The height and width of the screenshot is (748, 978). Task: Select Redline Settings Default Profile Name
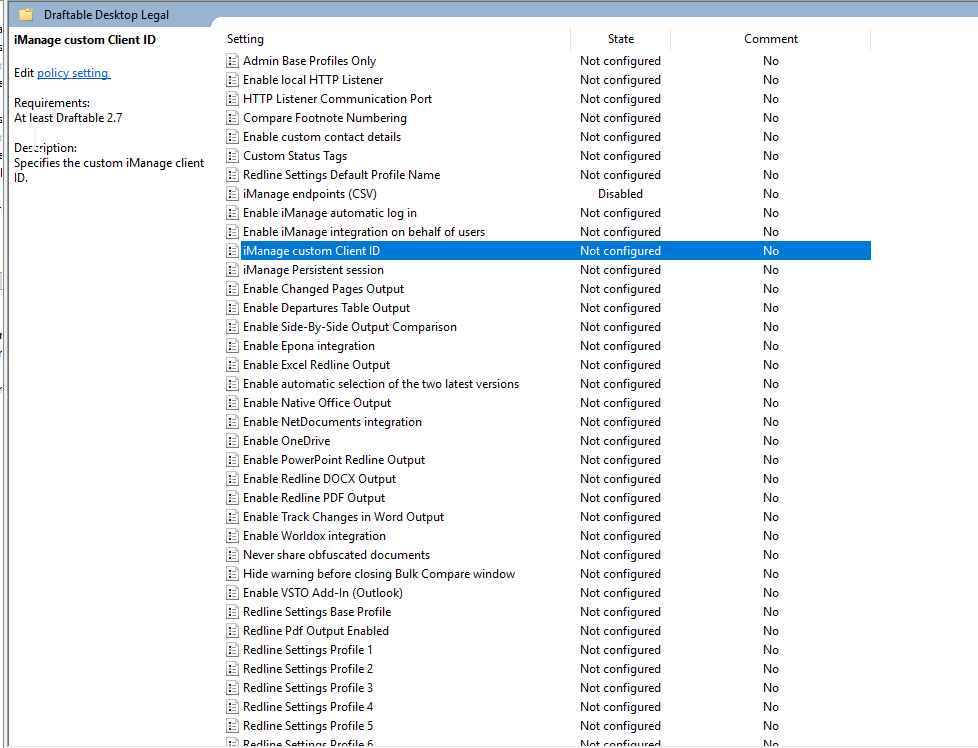[x=342, y=175]
